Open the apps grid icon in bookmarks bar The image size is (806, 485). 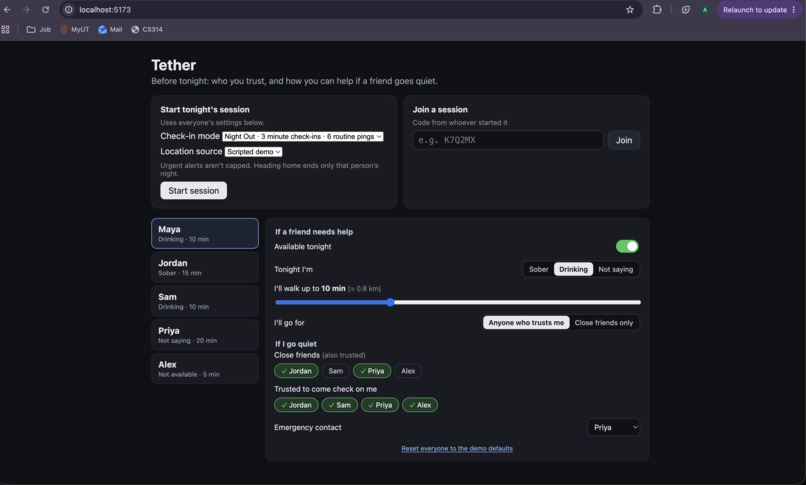(5, 30)
